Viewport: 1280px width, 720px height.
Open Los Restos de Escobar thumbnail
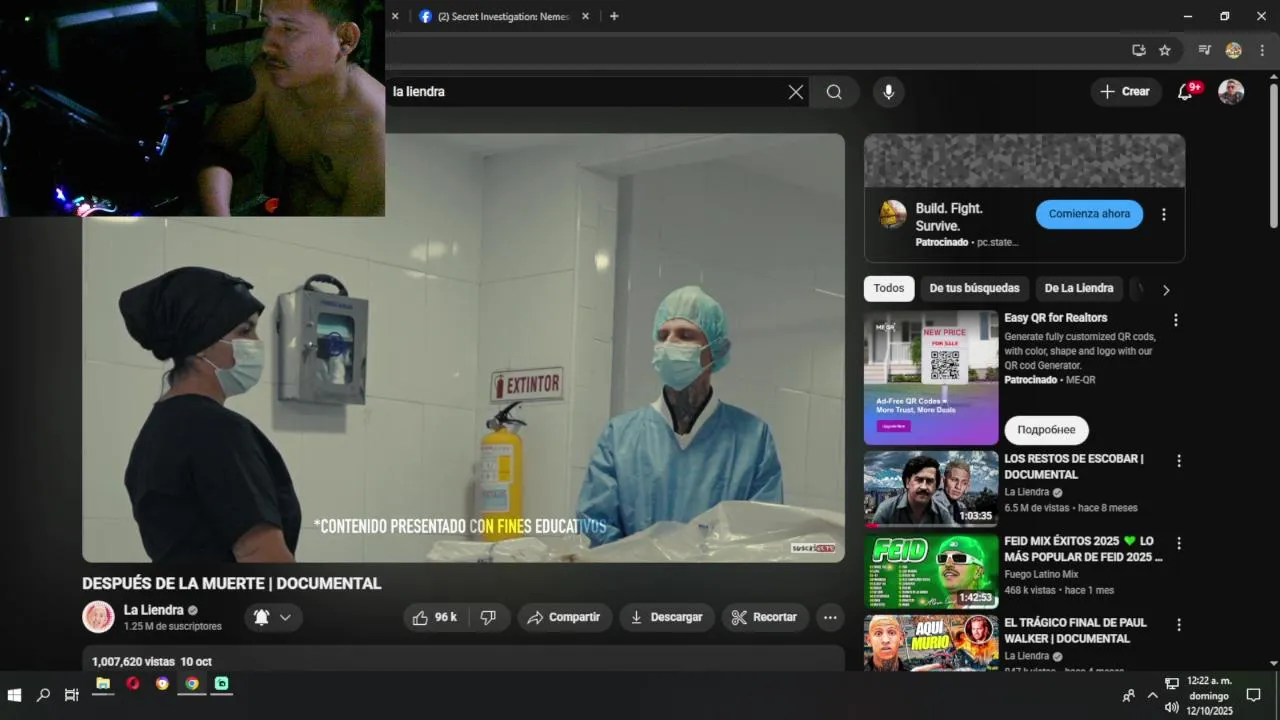tap(931, 489)
